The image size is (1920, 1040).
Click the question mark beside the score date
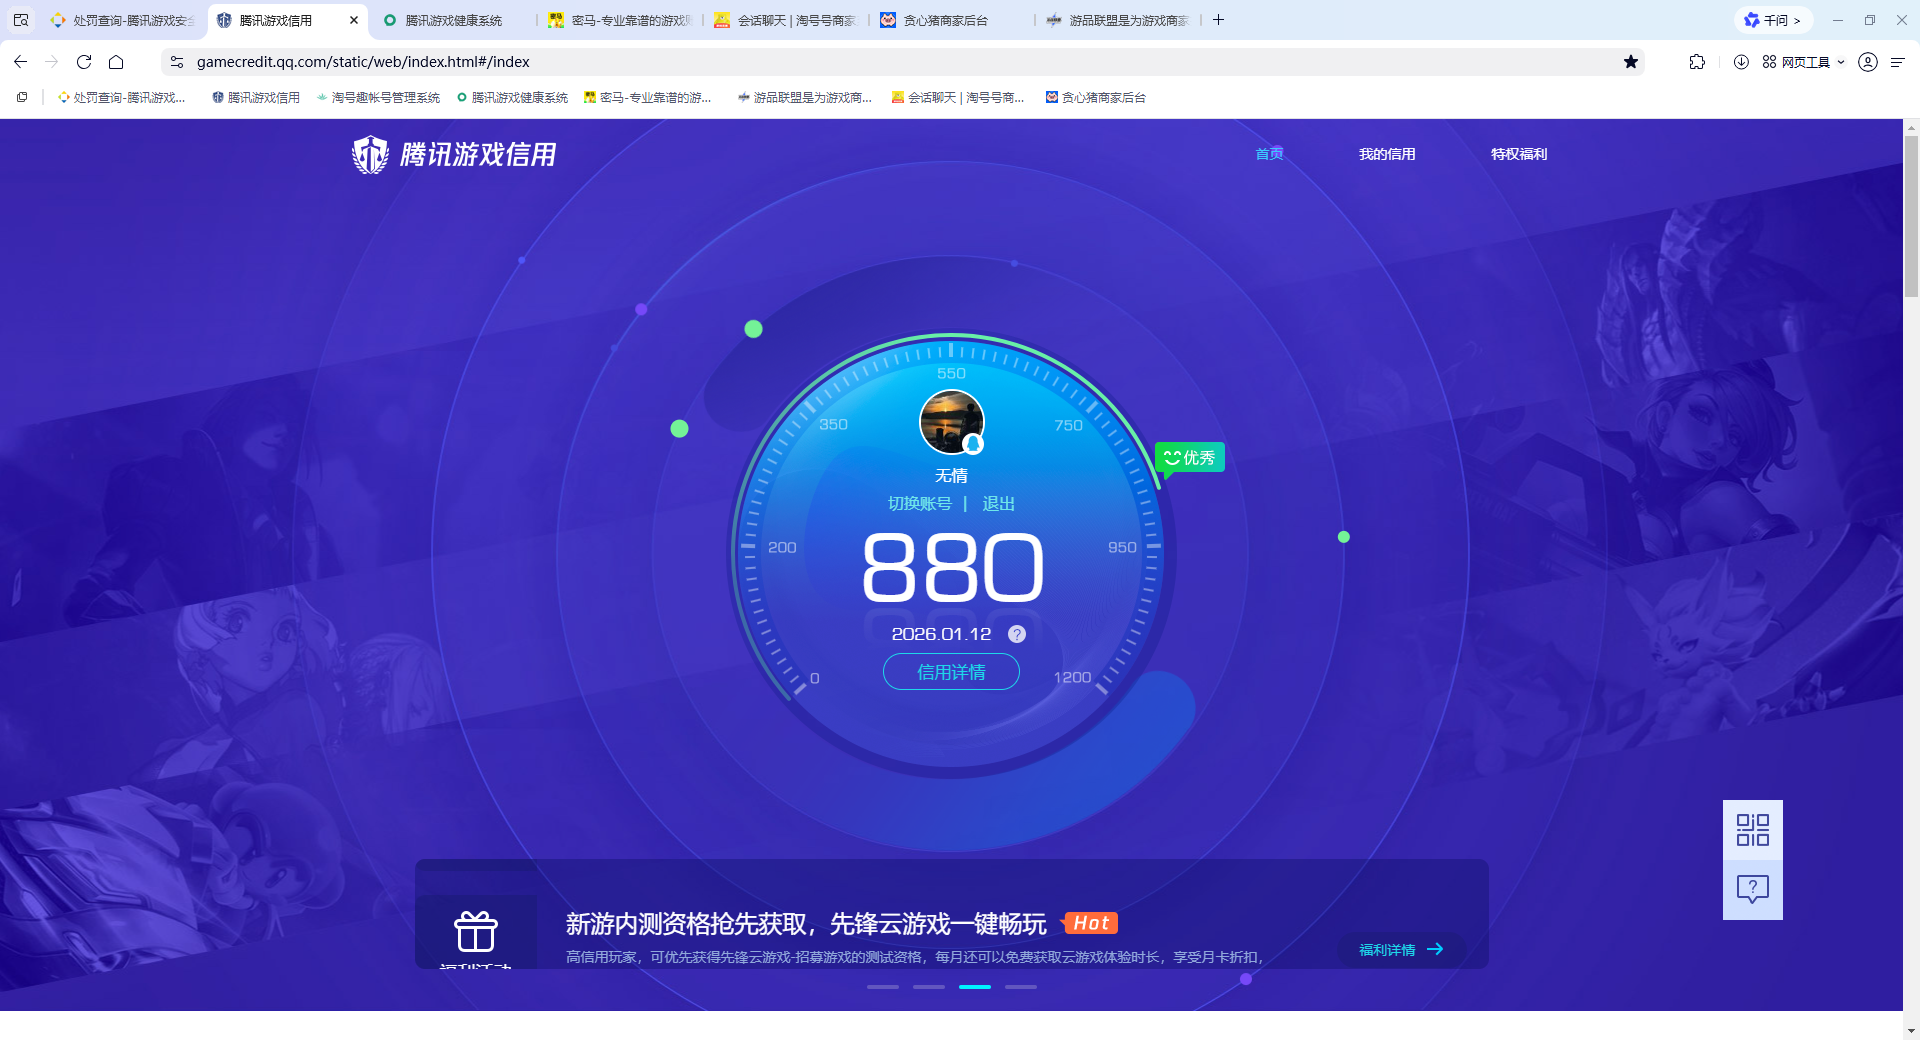pos(1016,634)
